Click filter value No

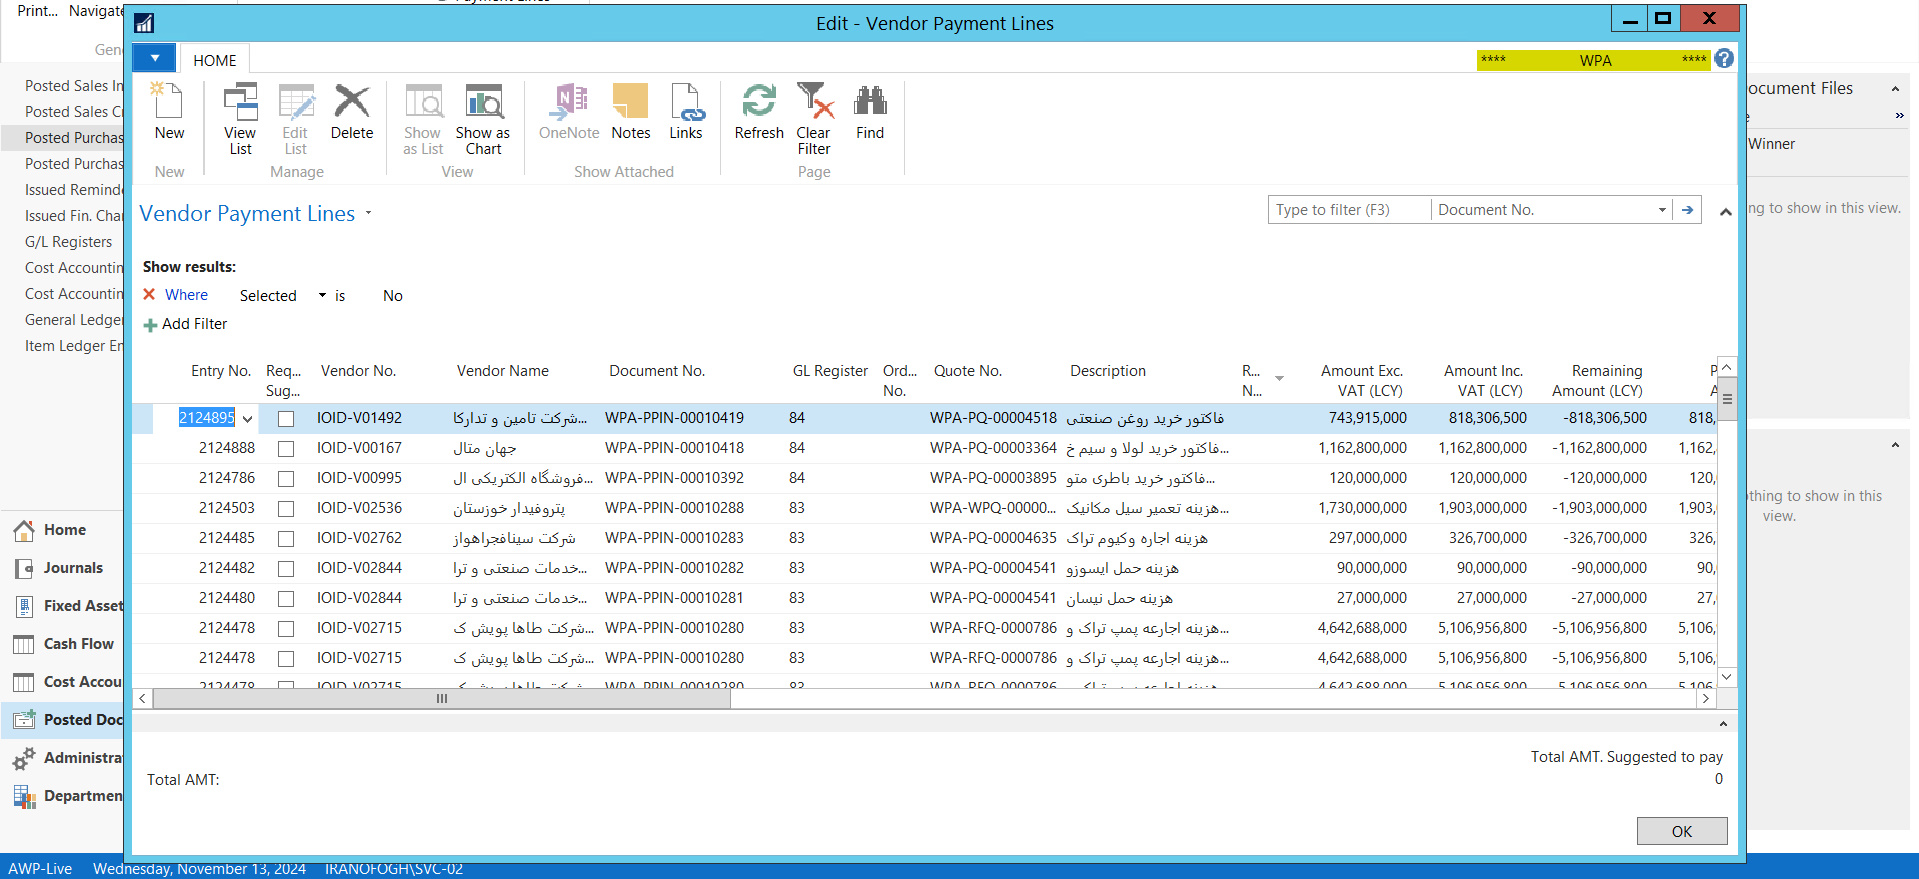[393, 296]
